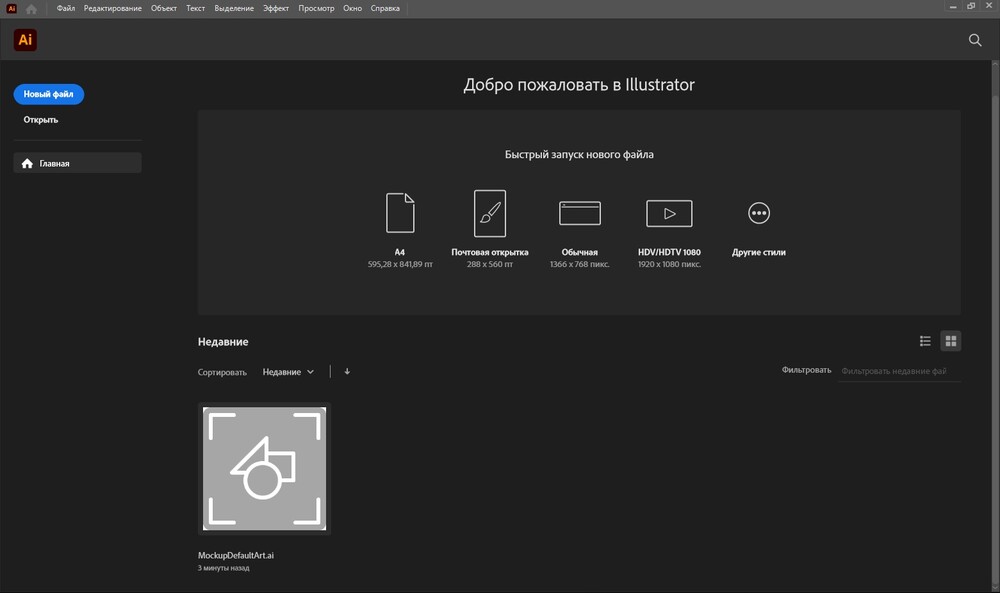This screenshot has width=1000, height=593.
Task: Click the filter recent files field
Action: [x=897, y=371]
